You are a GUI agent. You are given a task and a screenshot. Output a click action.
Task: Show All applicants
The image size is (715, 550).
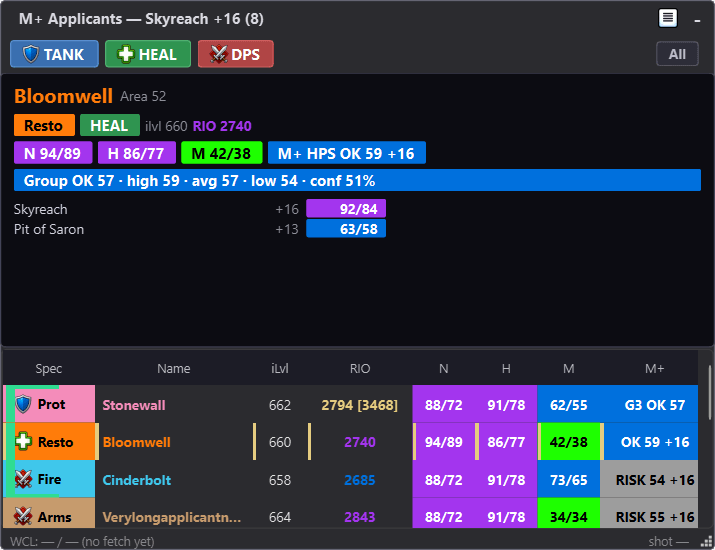click(677, 54)
